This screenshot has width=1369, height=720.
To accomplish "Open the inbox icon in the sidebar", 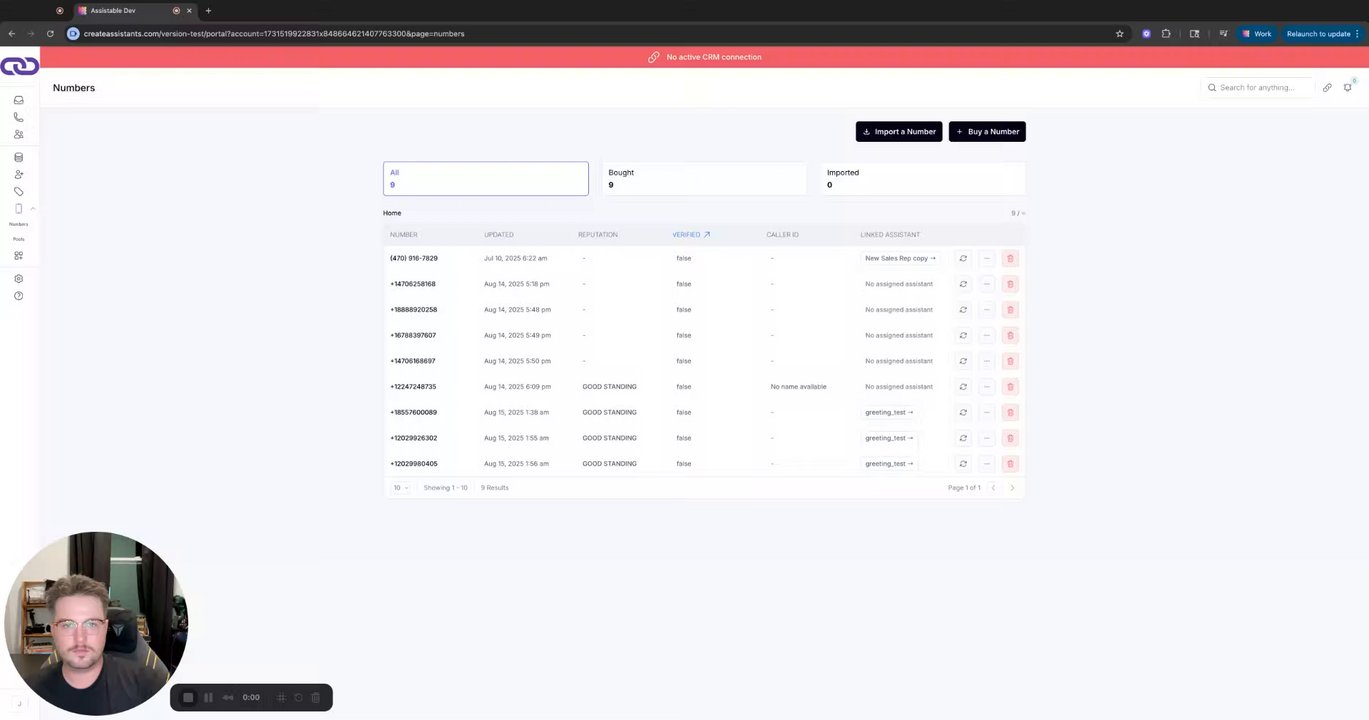I will coord(18,100).
